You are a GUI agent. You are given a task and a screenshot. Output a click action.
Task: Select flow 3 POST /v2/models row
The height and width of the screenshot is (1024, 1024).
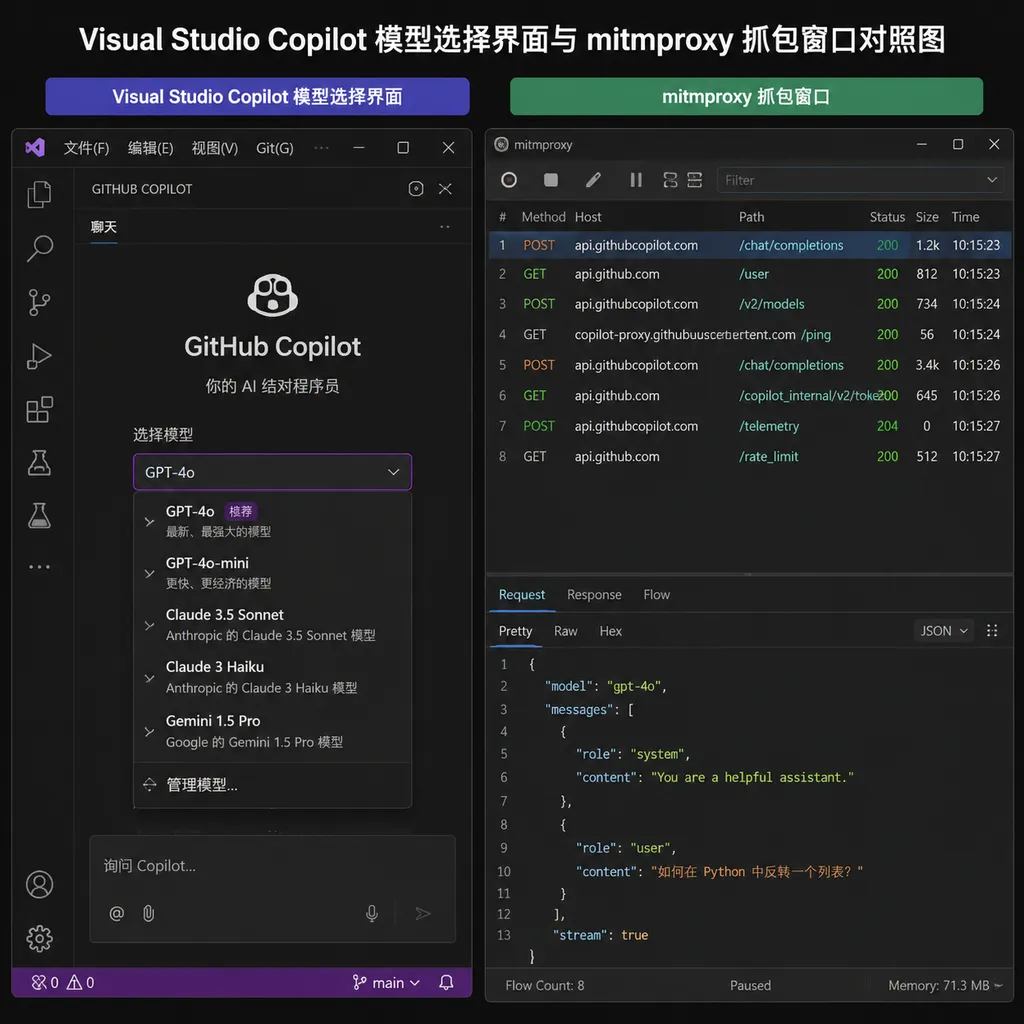coord(750,304)
